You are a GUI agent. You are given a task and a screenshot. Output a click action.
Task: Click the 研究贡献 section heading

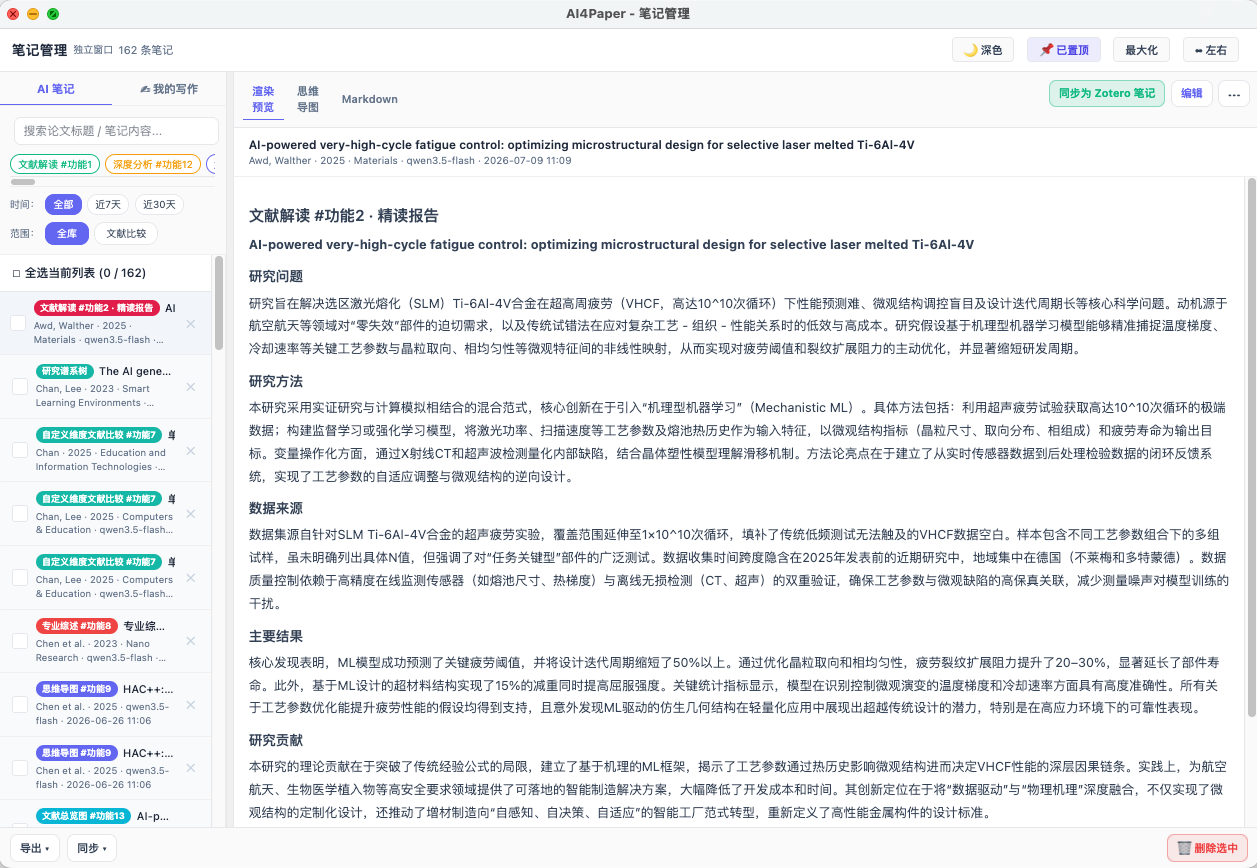[276, 740]
